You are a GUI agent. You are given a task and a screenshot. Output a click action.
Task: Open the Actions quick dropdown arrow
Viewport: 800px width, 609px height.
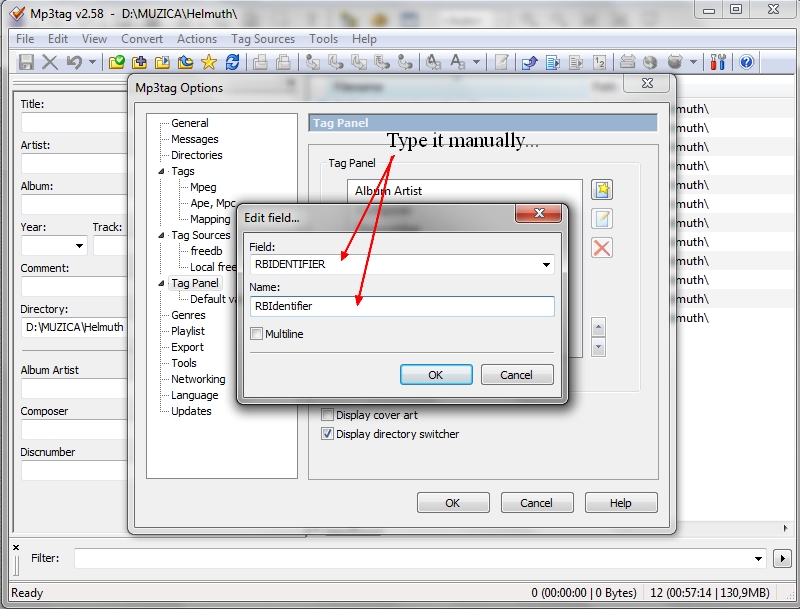[477, 62]
